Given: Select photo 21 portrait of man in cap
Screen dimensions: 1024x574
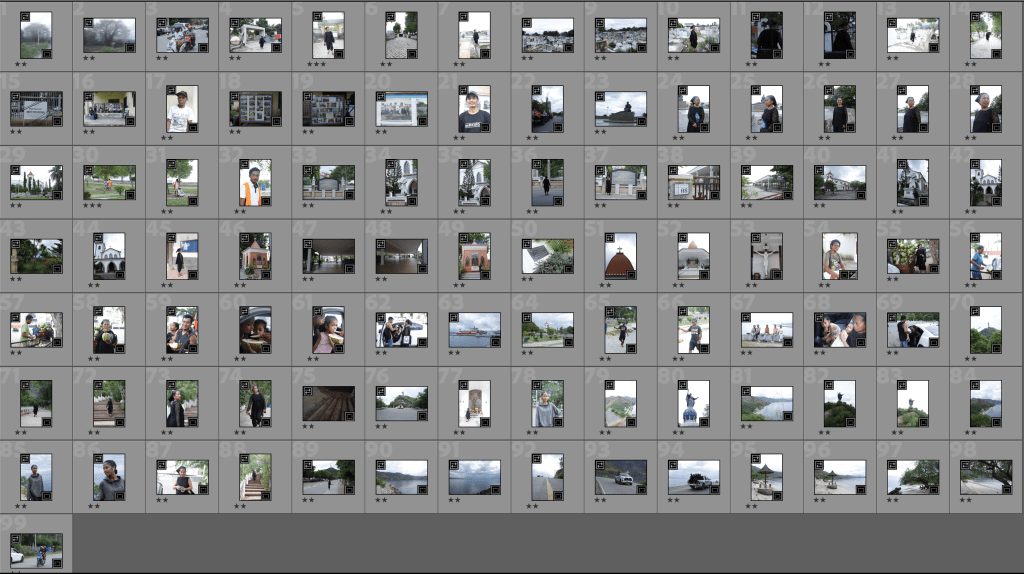Looking at the screenshot, I should [x=474, y=109].
